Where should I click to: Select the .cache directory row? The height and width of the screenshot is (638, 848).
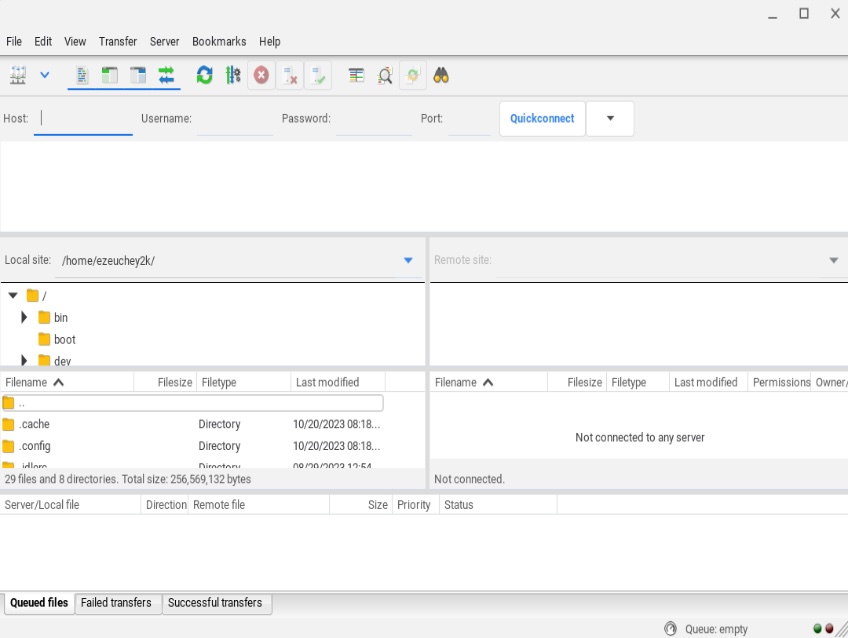pyautogui.click(x=193, y=424)
